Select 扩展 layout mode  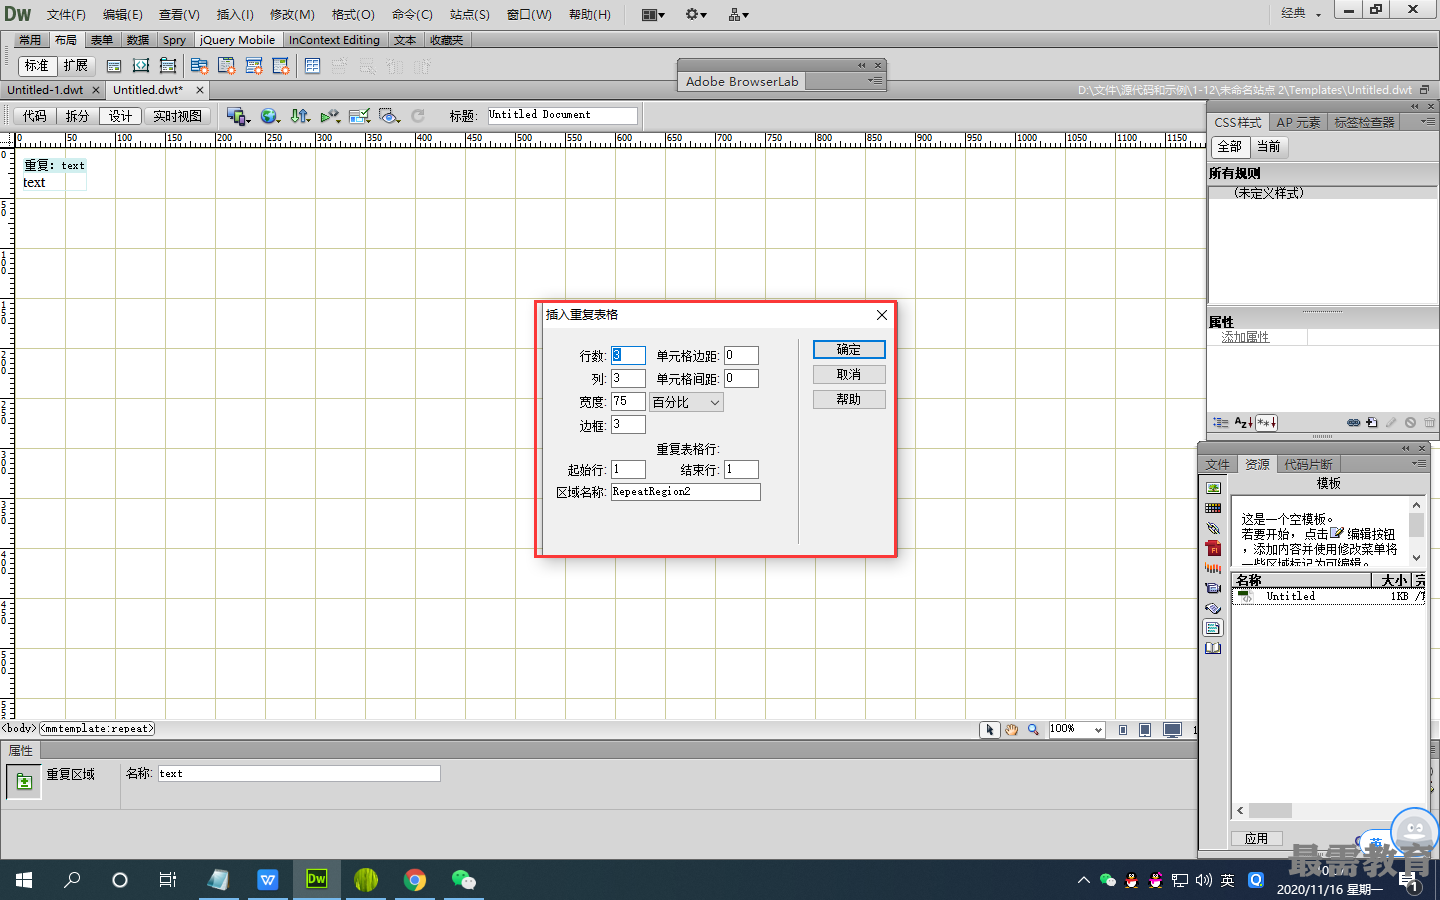tap(75, 66)
